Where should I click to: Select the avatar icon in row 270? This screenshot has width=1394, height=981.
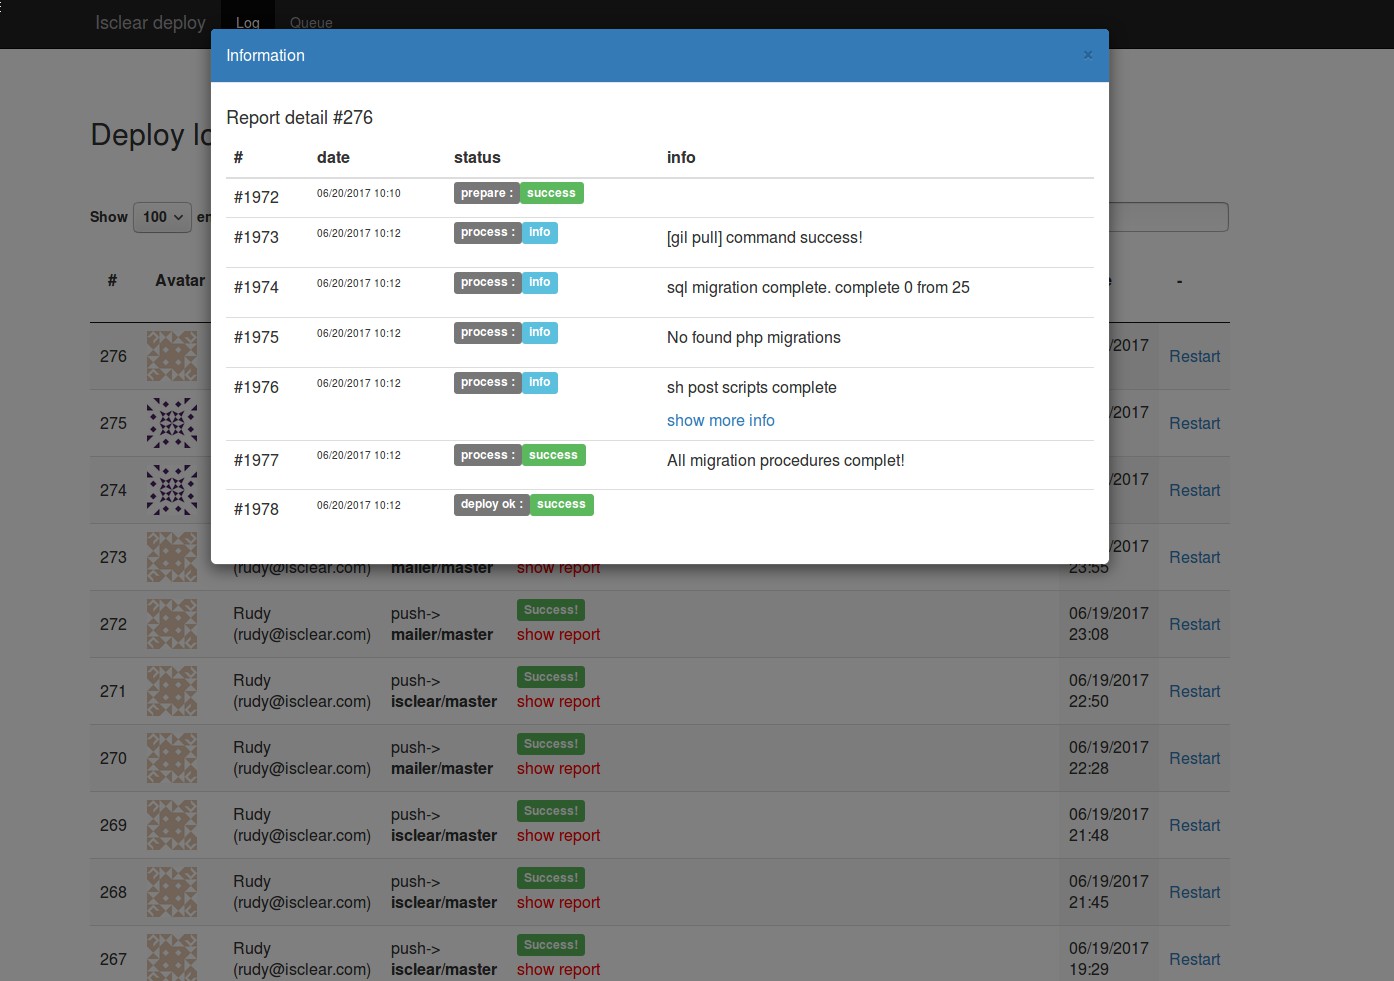click(x=172, y=758)
